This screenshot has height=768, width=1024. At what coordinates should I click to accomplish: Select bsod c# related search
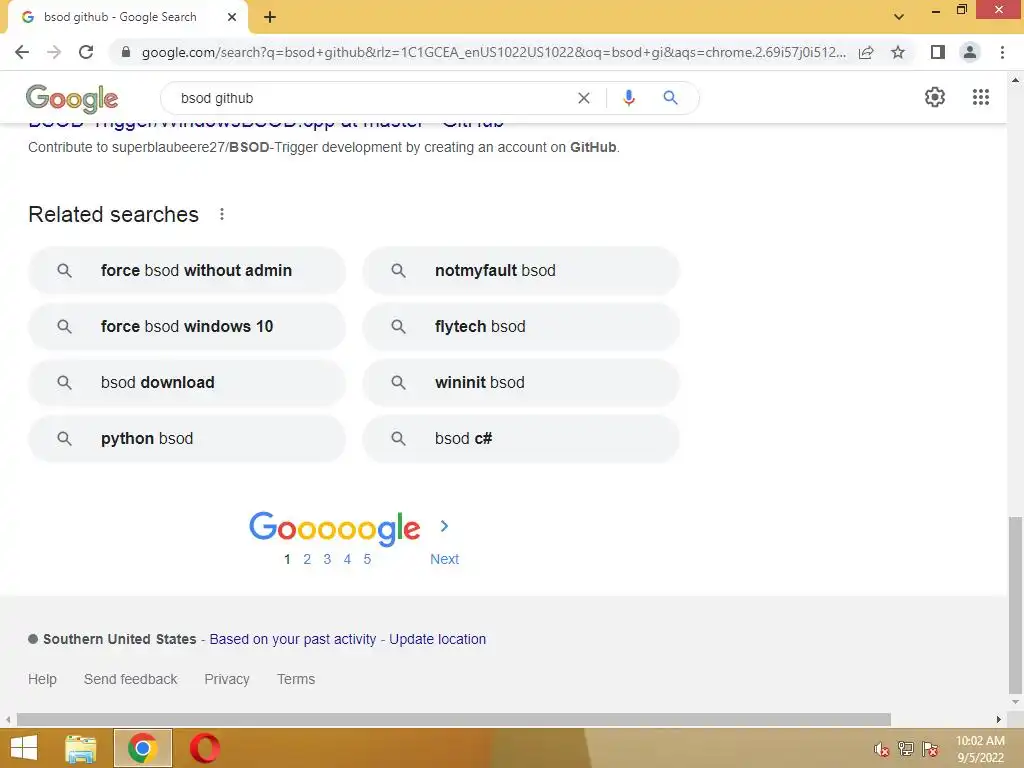[x=521, y=439]
